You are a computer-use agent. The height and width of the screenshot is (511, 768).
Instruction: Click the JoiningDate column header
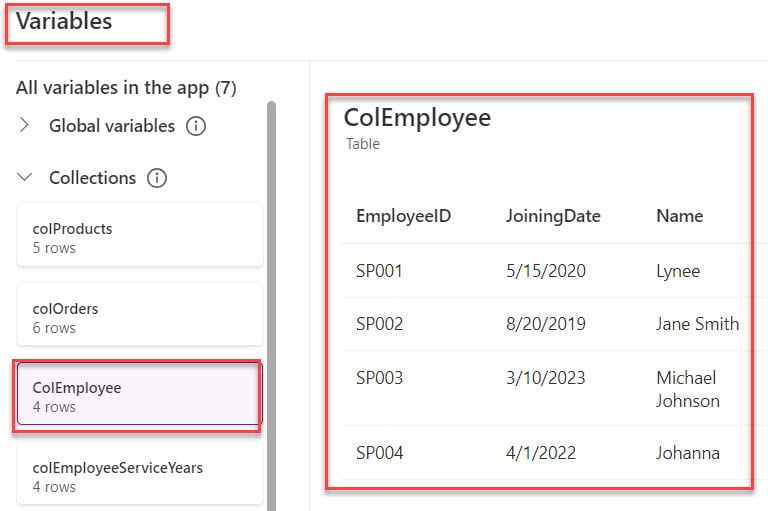553,216
